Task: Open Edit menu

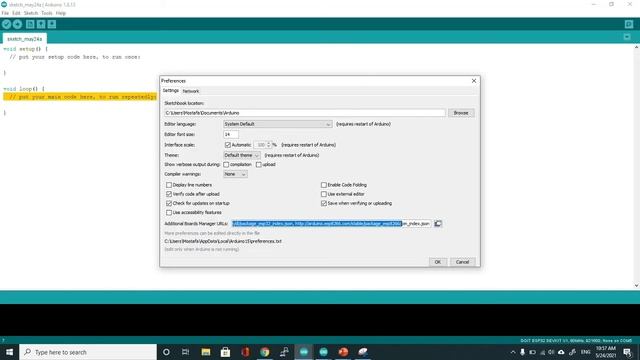Action: (x=16, y=13)
